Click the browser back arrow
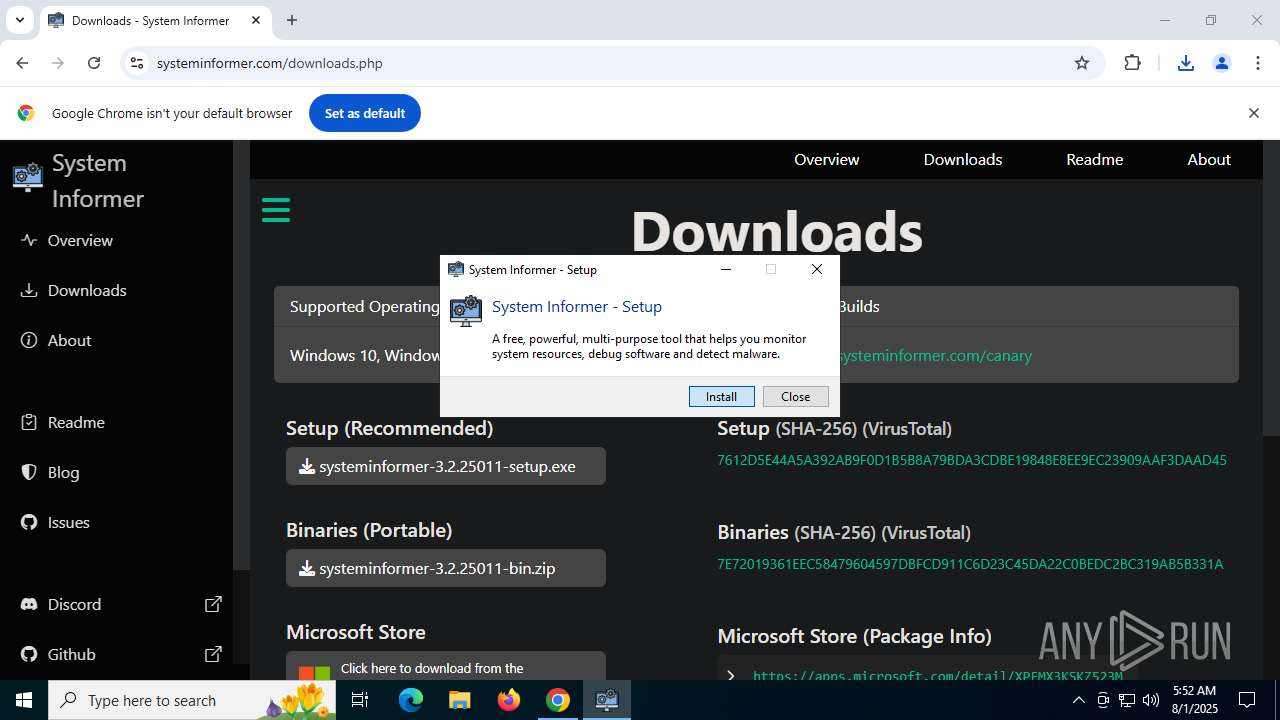The width and height of the screenshot is (1280, 720). (22, 63)
